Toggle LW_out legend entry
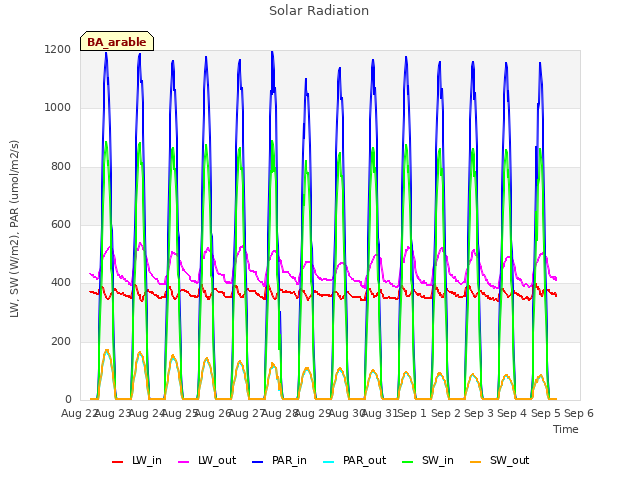The width and height of the screenshot is (640, 480). pyautogui.click(x=207, y=461)
